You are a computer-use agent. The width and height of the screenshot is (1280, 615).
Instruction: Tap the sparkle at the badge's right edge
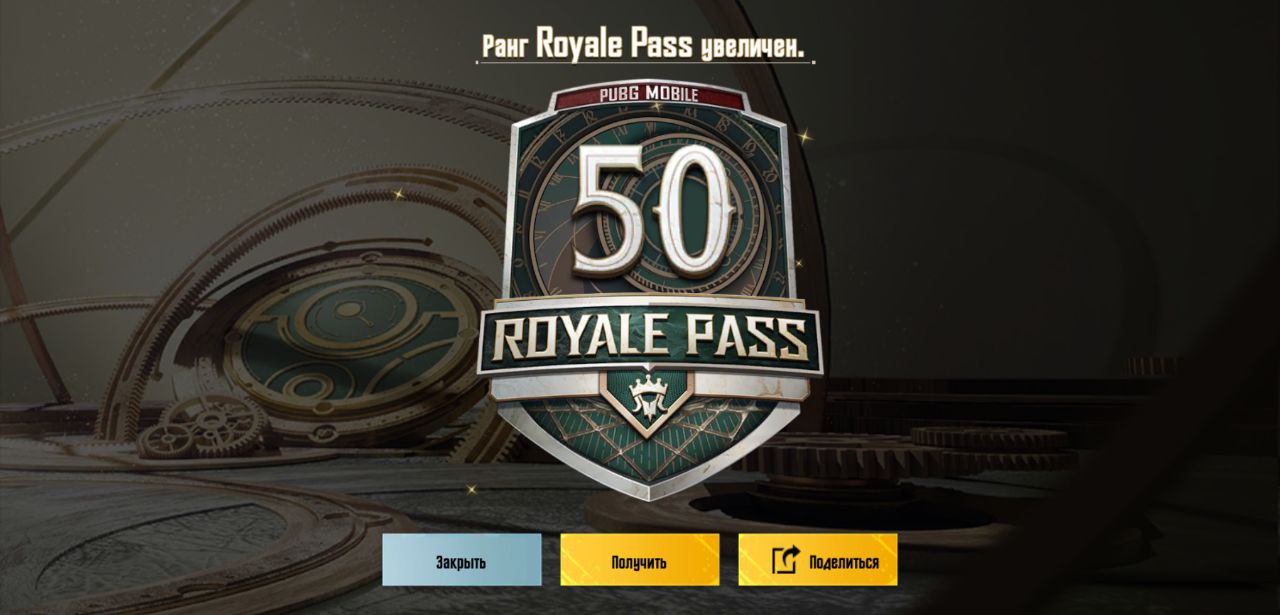click(x=798, y=263)
